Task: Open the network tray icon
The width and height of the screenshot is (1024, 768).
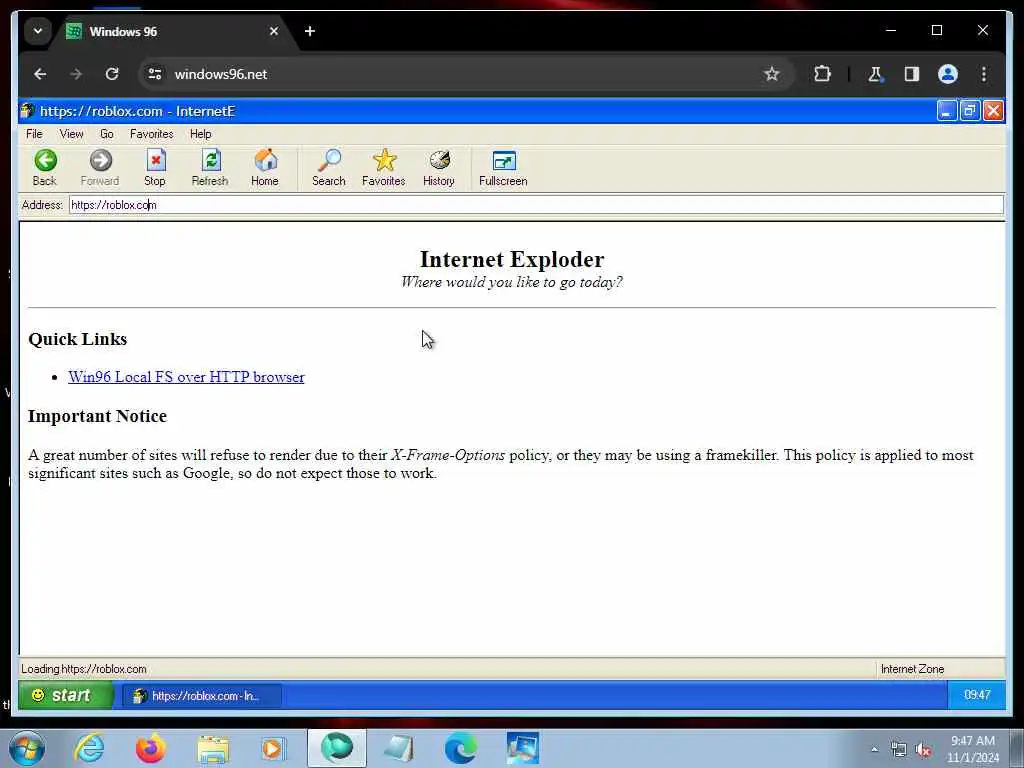Action: pos(899,750)
